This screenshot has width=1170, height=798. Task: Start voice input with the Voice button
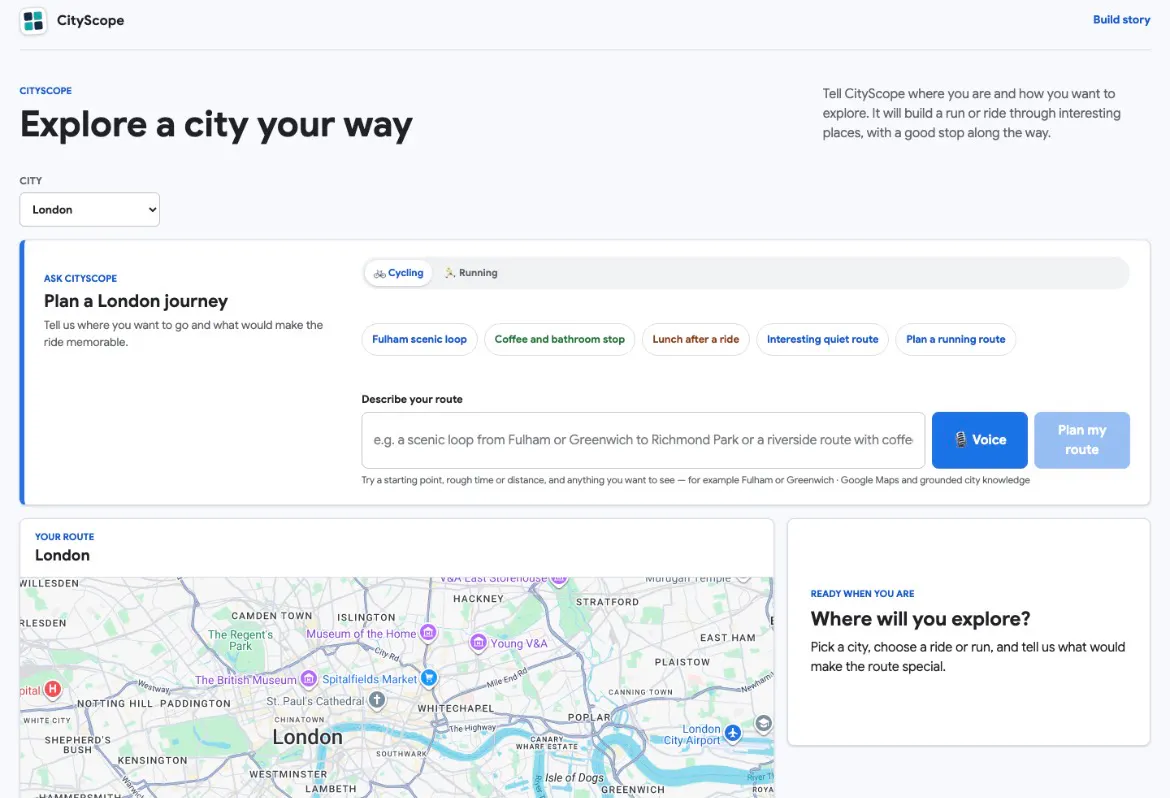tap(980, 440)
